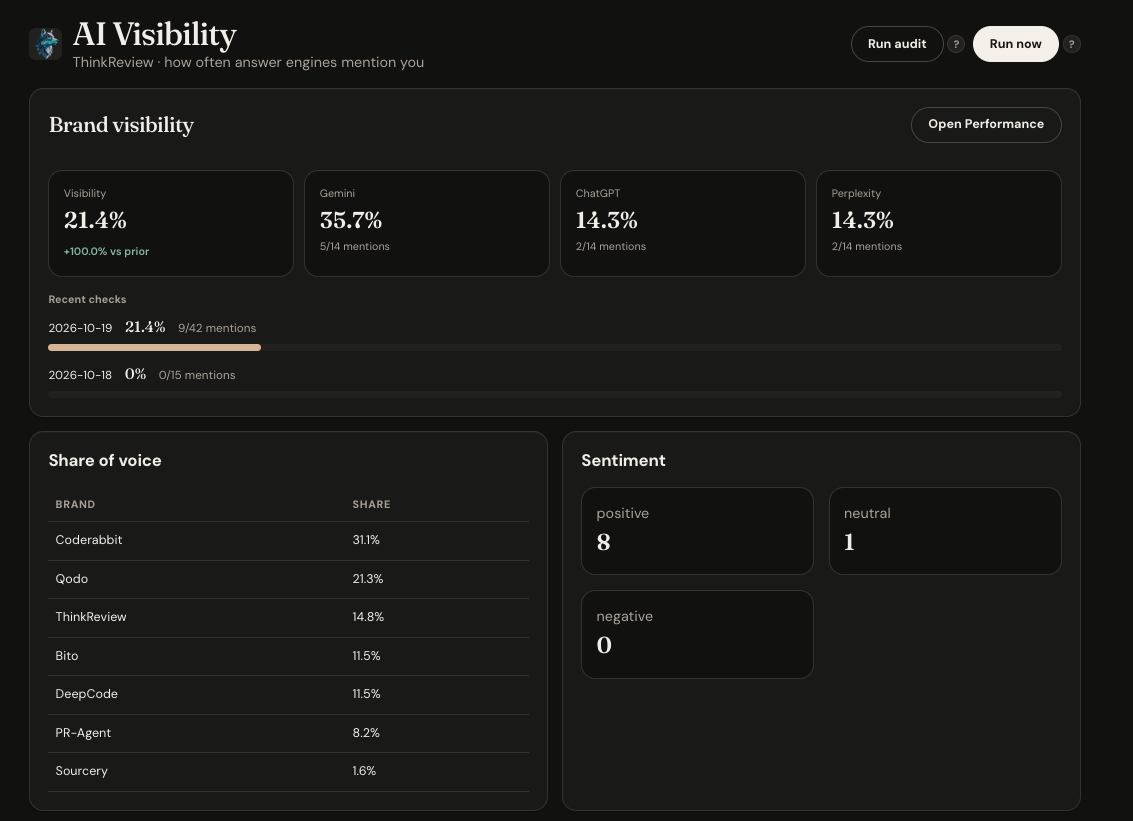This screenshot has width=1133, height=821.
Task: Click the 2026-10-18 empty progress bar
Action: click(x=555, y=395)
